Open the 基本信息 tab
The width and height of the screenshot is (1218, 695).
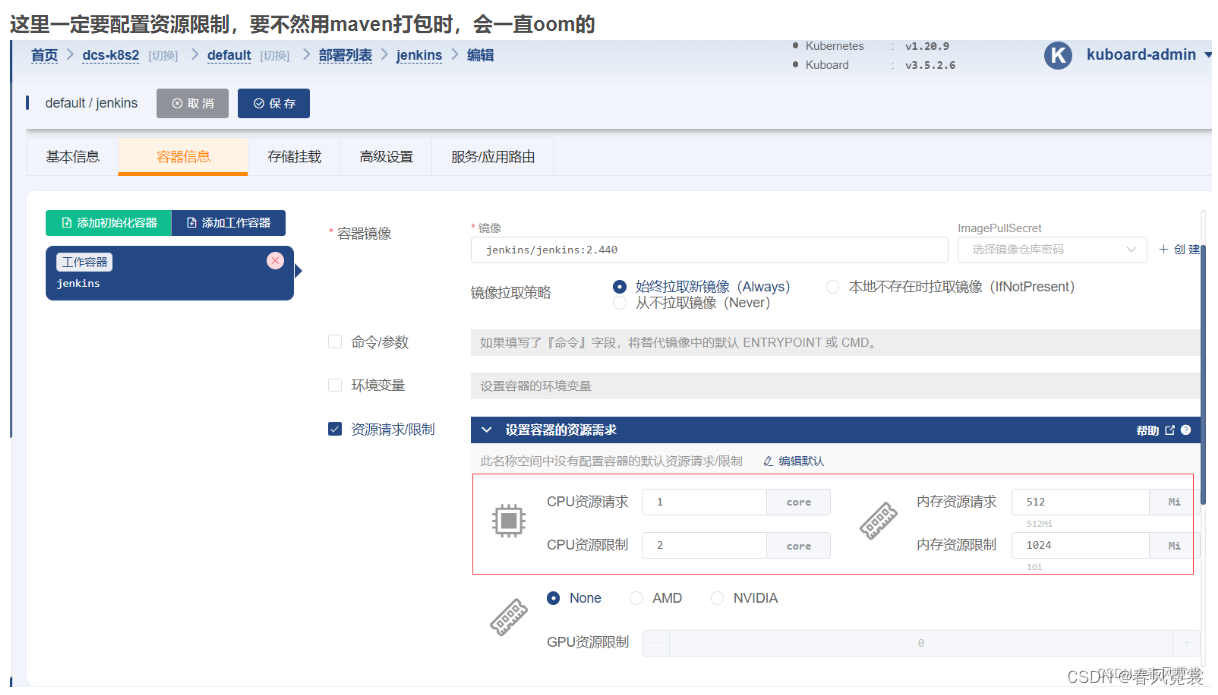73,157
